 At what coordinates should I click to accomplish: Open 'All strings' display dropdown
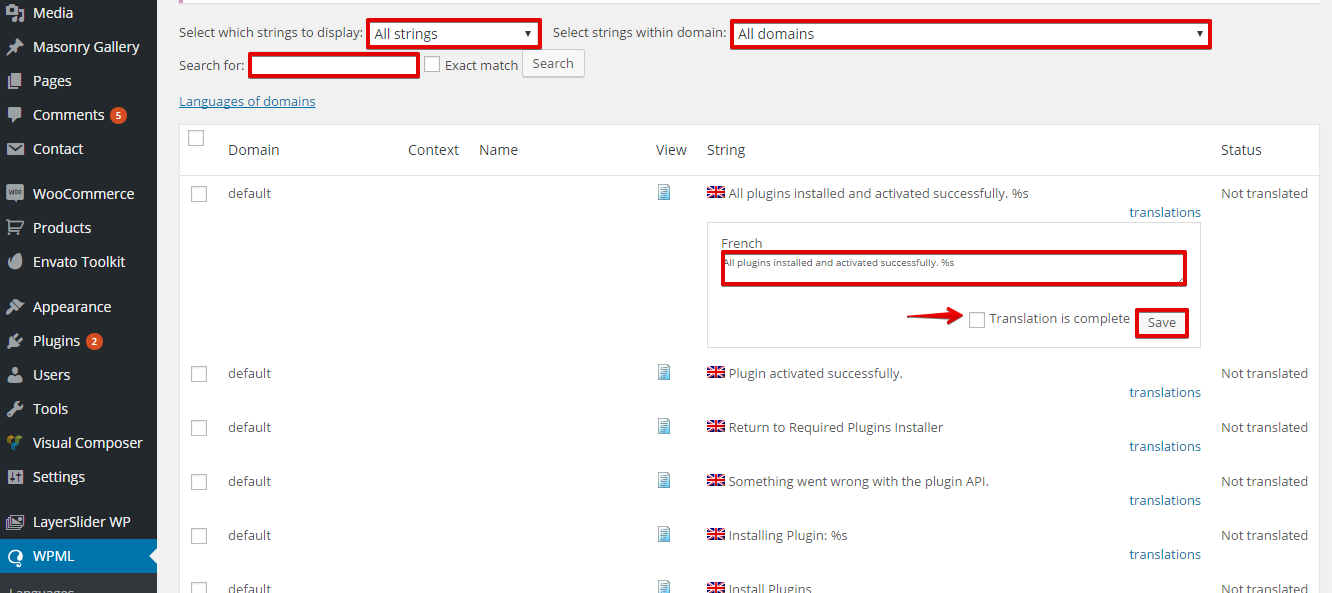tap(453, 33)
